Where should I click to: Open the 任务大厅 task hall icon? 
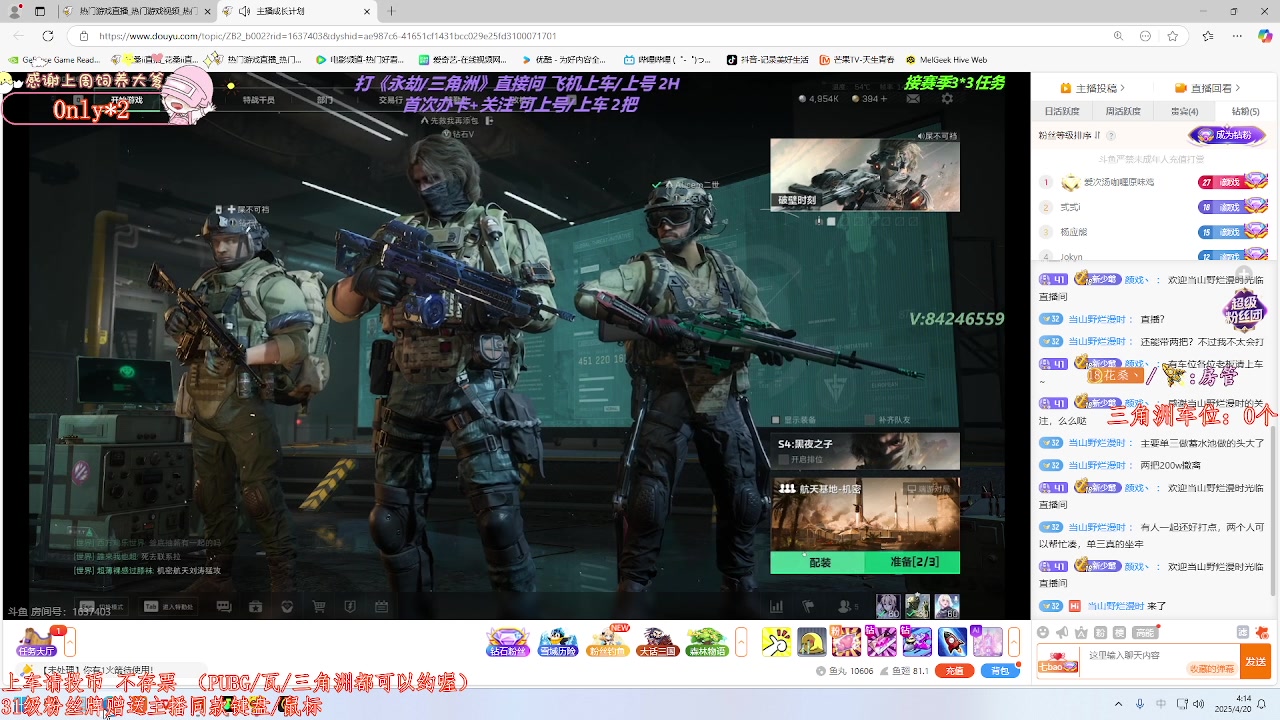point(37,641)
